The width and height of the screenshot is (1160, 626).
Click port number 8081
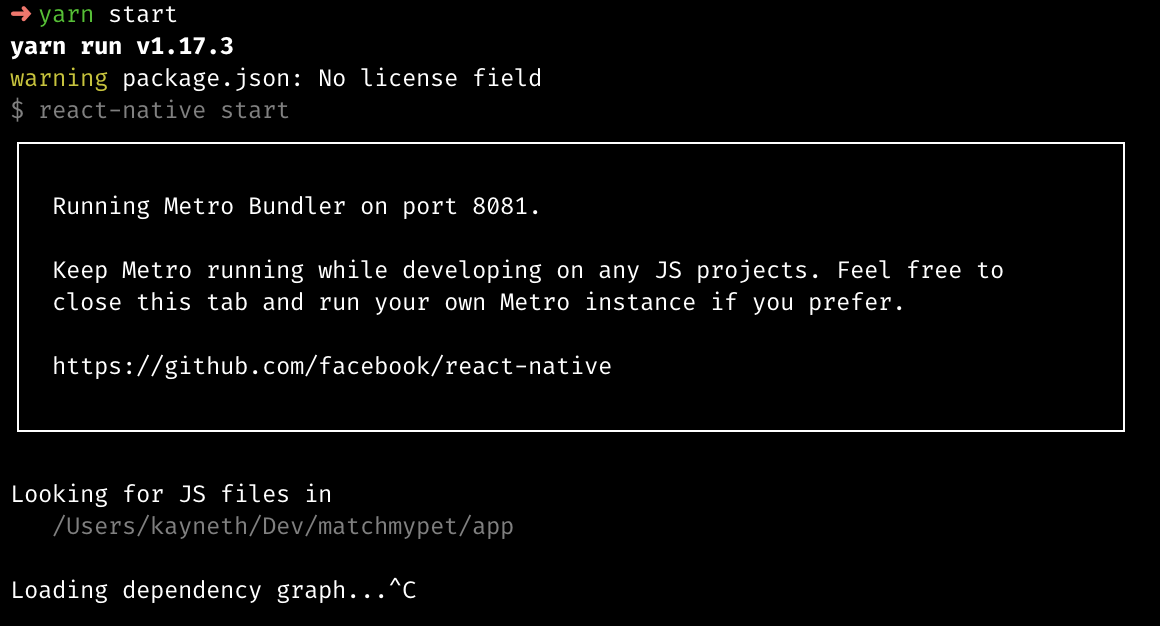click(x=500, y=206)
